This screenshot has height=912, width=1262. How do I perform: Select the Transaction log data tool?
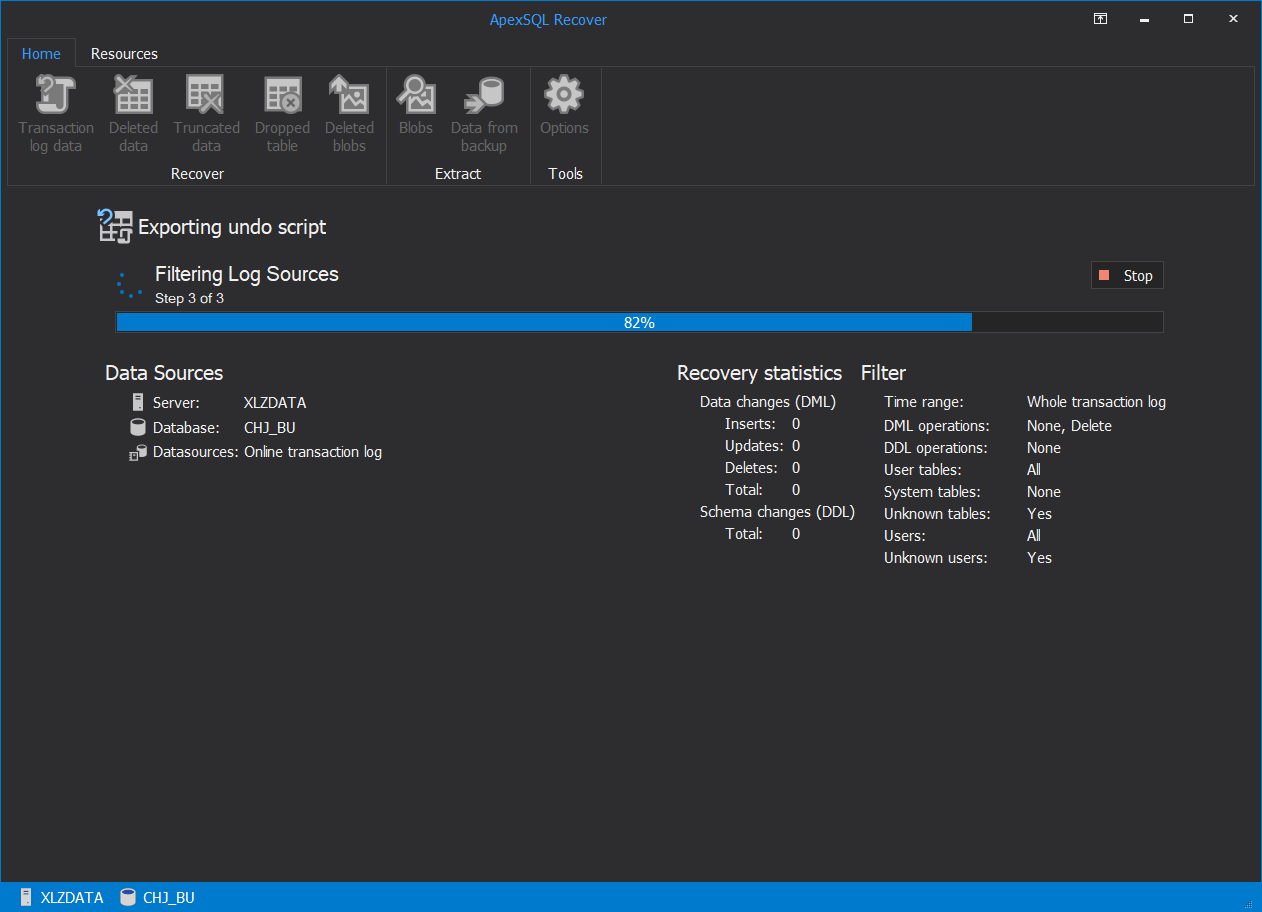[55, 110]
